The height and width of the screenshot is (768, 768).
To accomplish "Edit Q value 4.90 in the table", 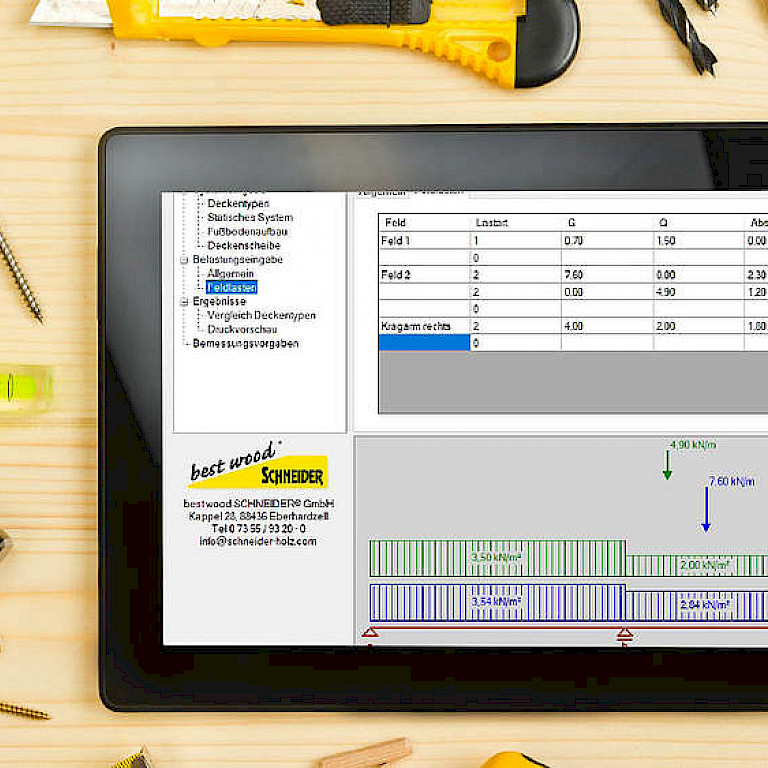I will pos(699,292).
